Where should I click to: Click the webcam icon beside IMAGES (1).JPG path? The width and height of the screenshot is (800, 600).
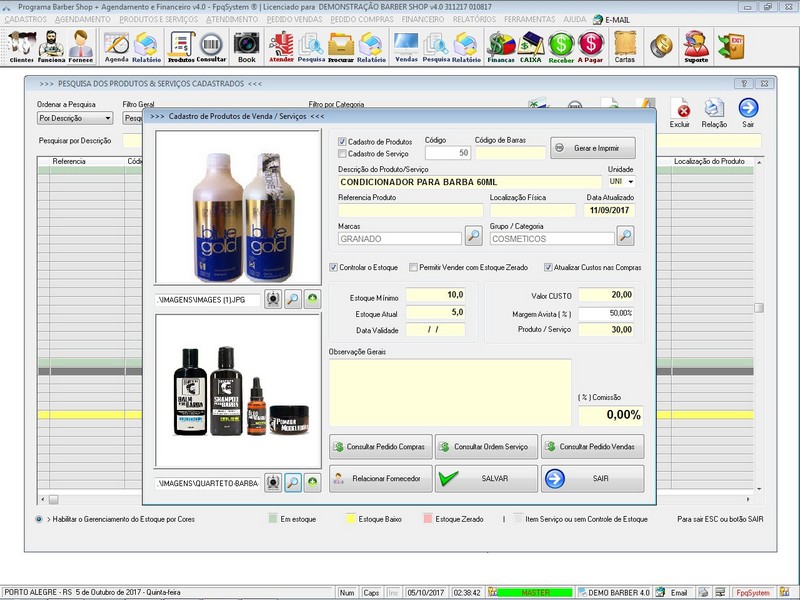272,299
